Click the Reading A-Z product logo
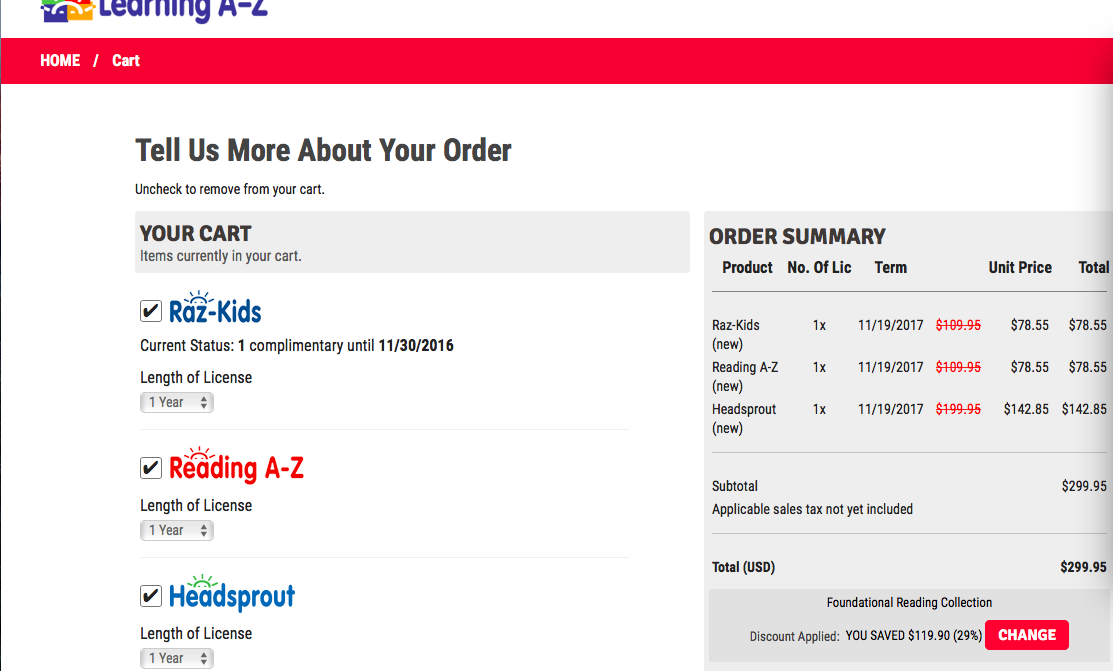The height and width of the screenshot is (671, 1113). (236, 465)
